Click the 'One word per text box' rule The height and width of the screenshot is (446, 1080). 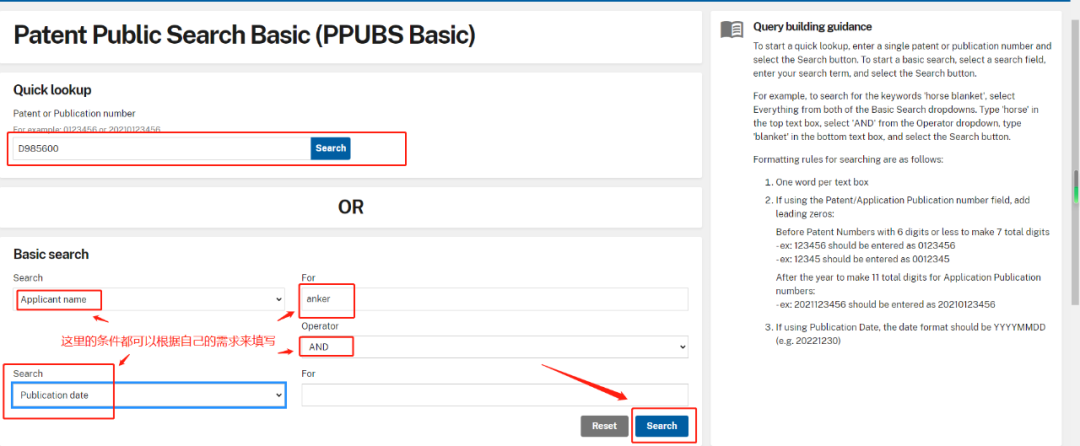tap(822, 182)
